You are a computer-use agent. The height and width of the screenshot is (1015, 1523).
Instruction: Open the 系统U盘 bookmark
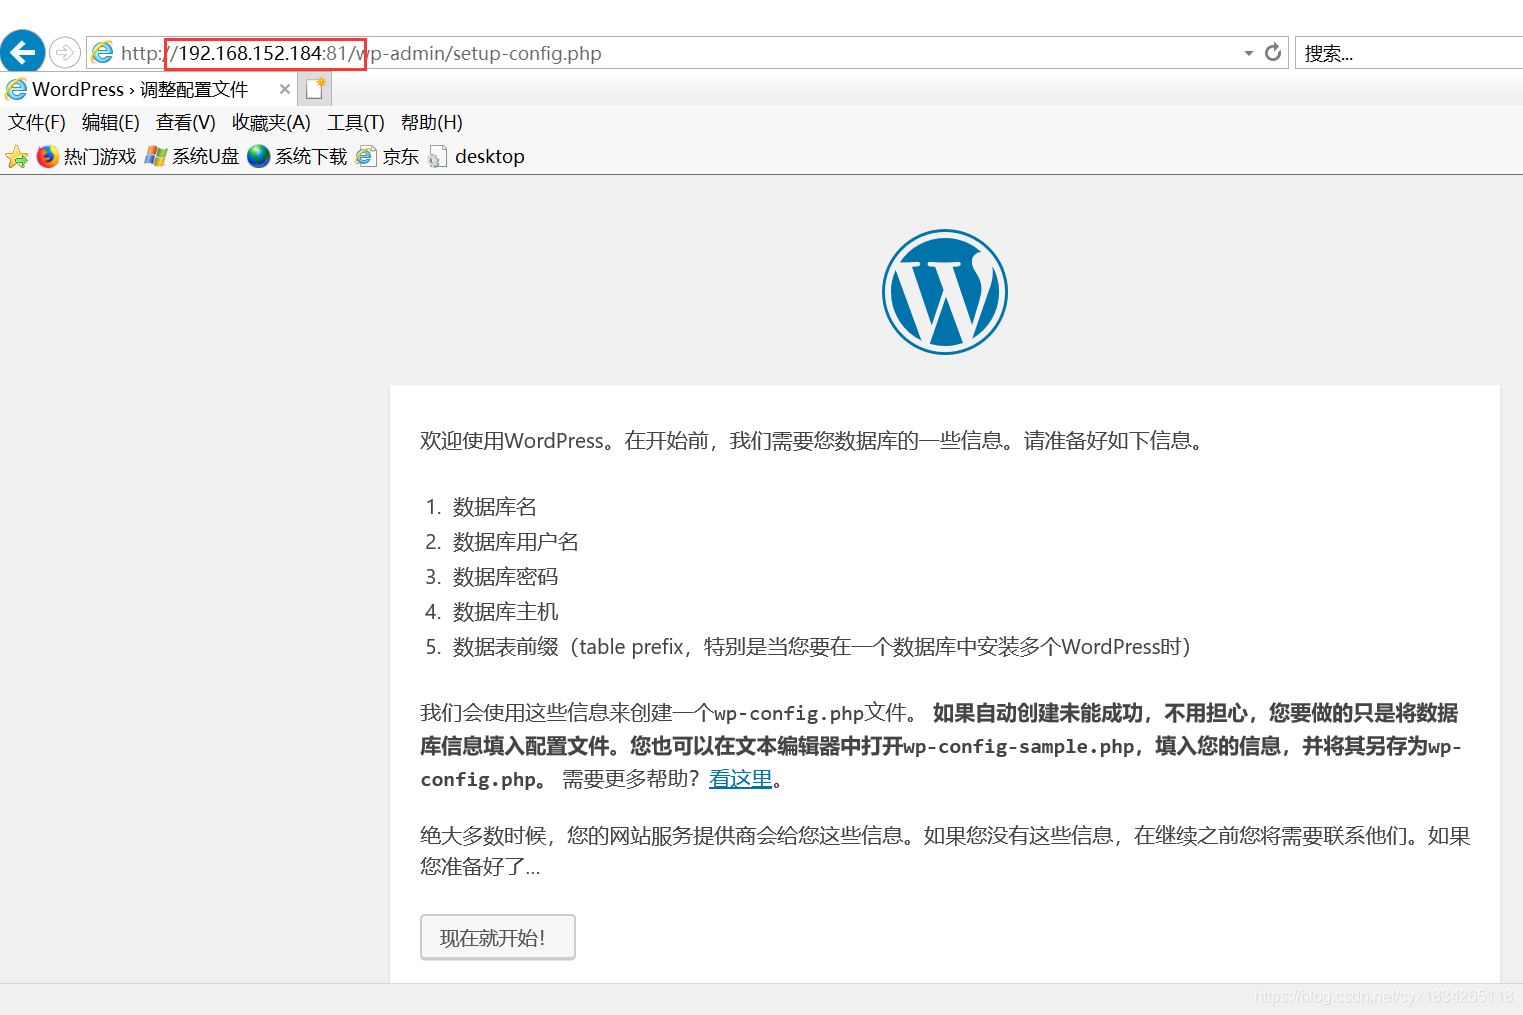192,156
